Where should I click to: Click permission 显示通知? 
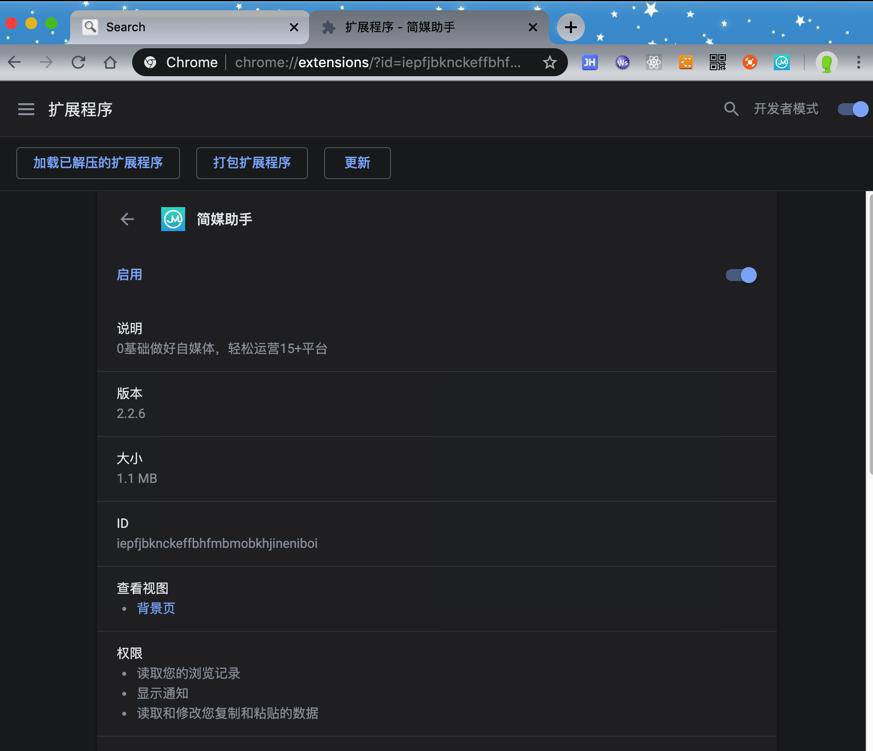[163, 693]
